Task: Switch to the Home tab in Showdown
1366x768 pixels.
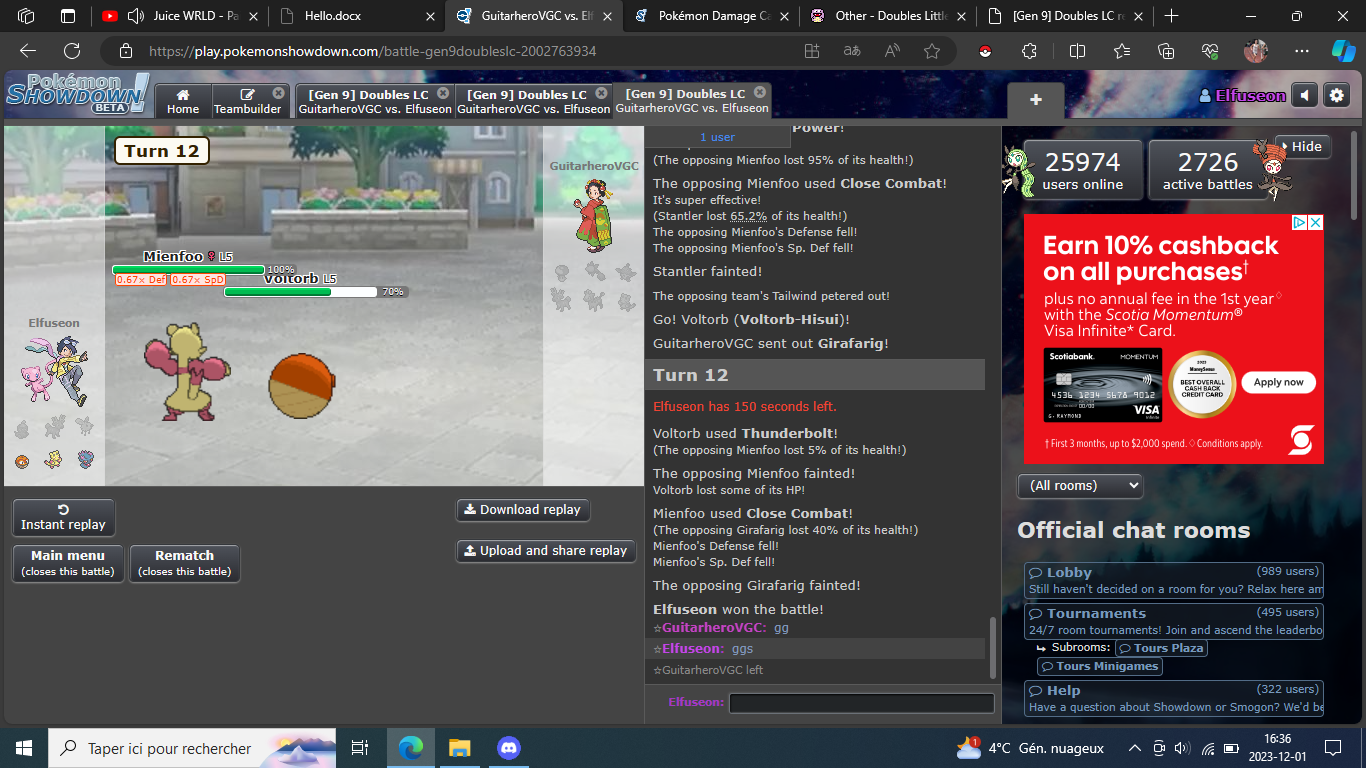Action: pos(183,101)
